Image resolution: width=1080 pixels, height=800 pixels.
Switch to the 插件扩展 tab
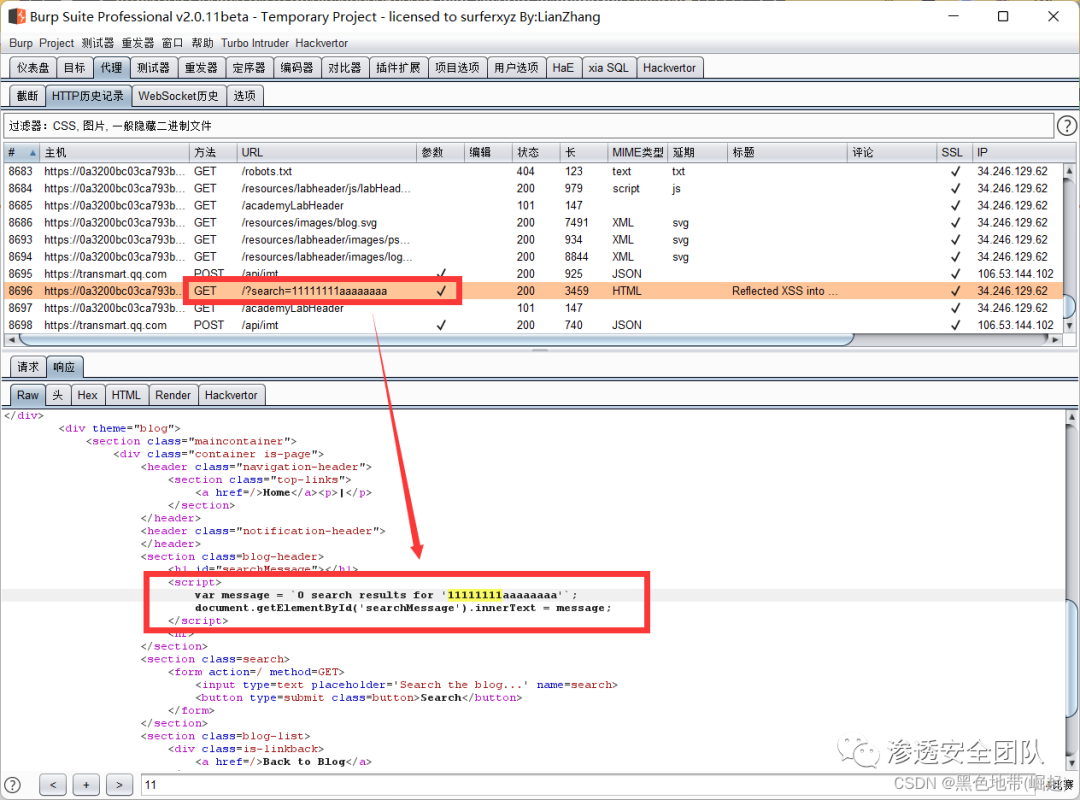tap(398, 68)
